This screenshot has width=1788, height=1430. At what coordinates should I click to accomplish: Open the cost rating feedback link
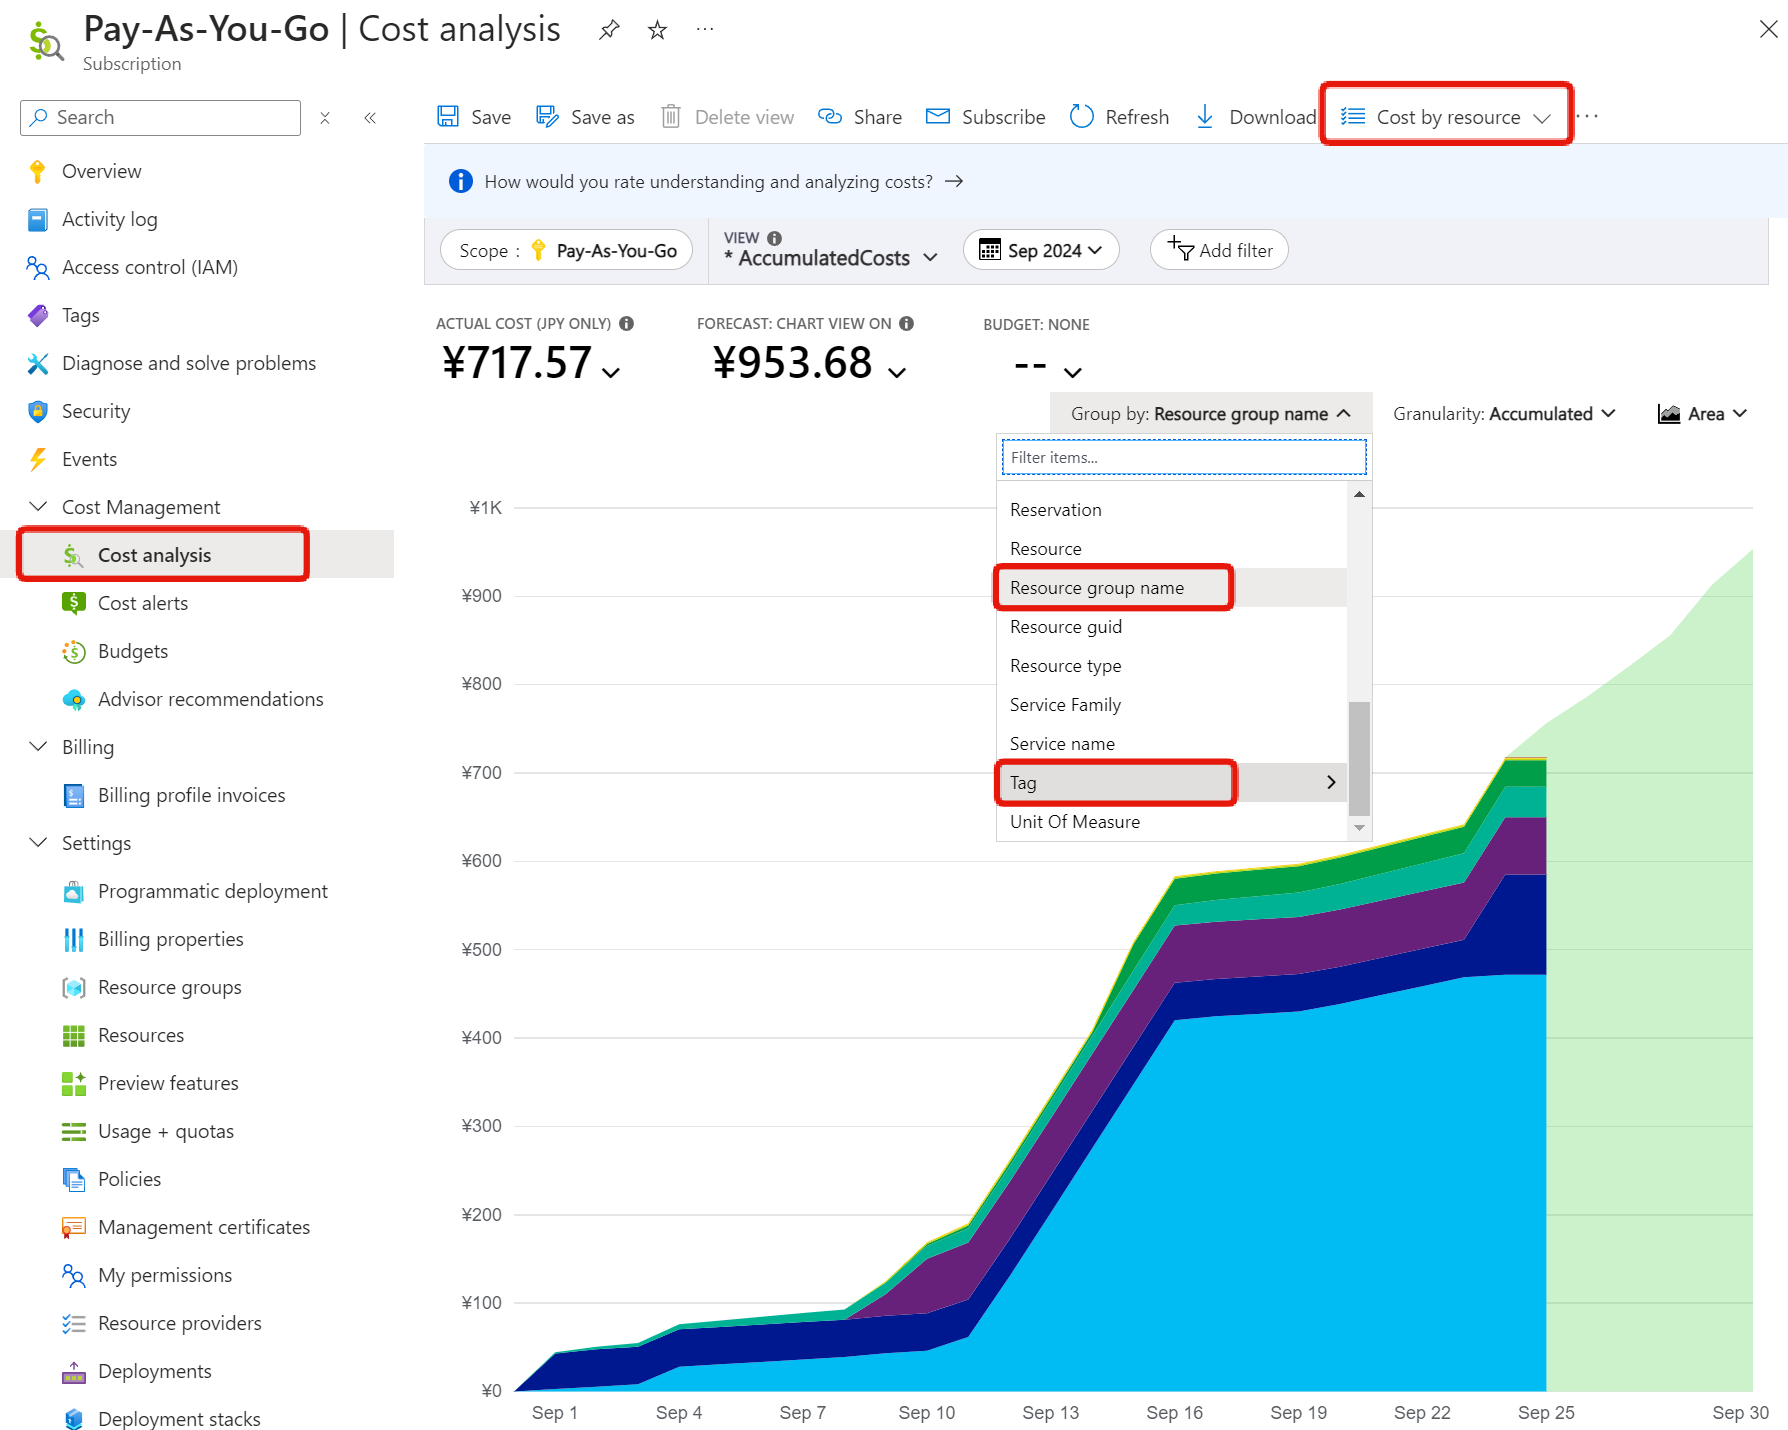pyautogui.click(x=723, y=181)
